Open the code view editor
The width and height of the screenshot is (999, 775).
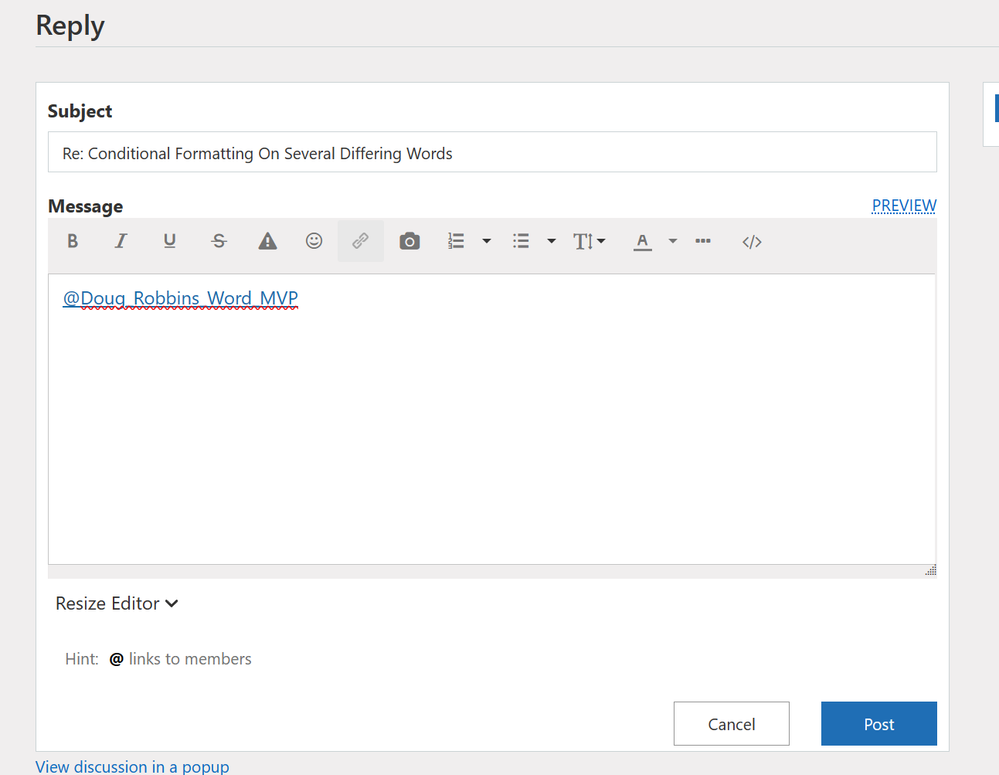click(x=751, y=241)
